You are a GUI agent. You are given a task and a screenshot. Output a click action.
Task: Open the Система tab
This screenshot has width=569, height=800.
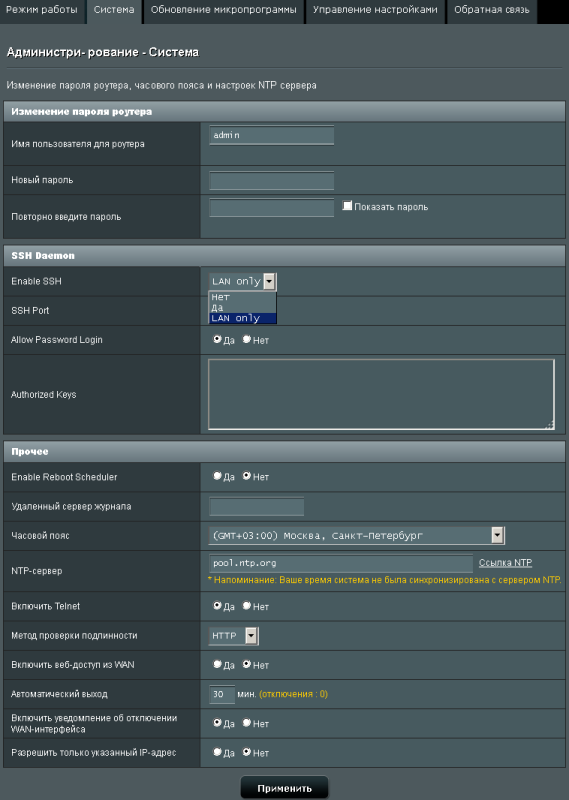[x=114, y=10]
